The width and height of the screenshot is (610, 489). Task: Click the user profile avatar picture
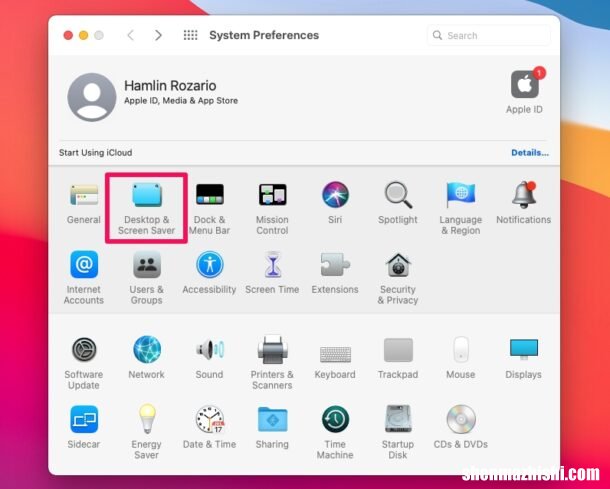[x=92, y=97]
